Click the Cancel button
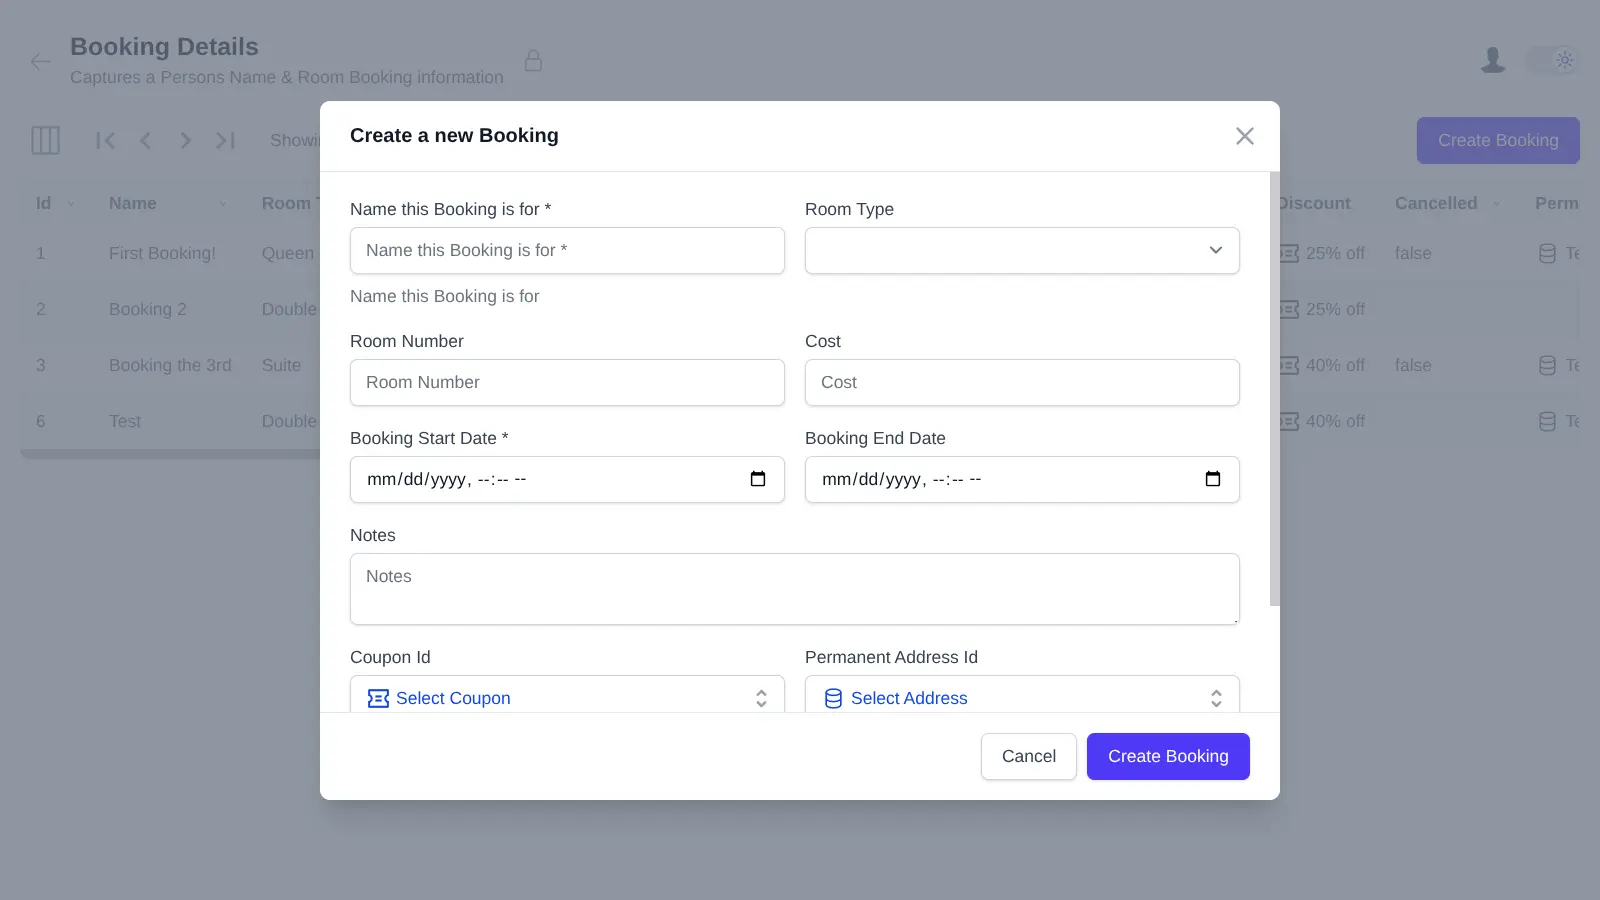Image resolution: width=1600 pixels, height=900 pixels. 1028,756
